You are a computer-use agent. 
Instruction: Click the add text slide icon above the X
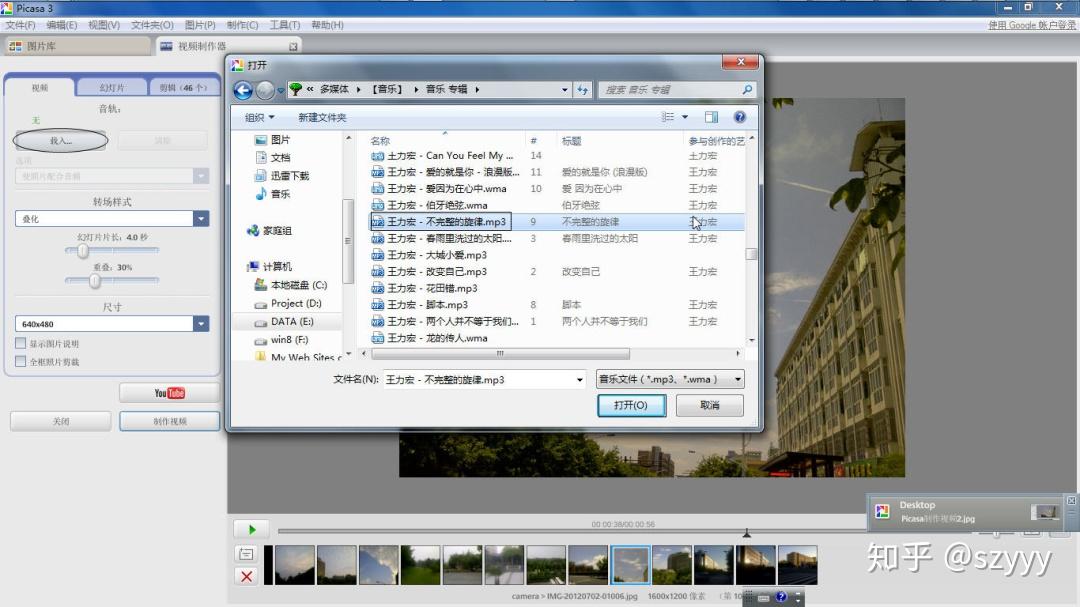247,553
